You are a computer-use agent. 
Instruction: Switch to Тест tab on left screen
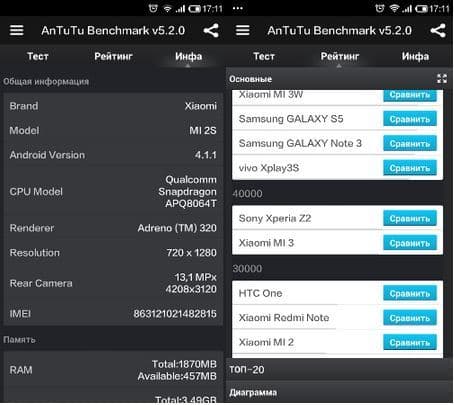click(38, 56)
